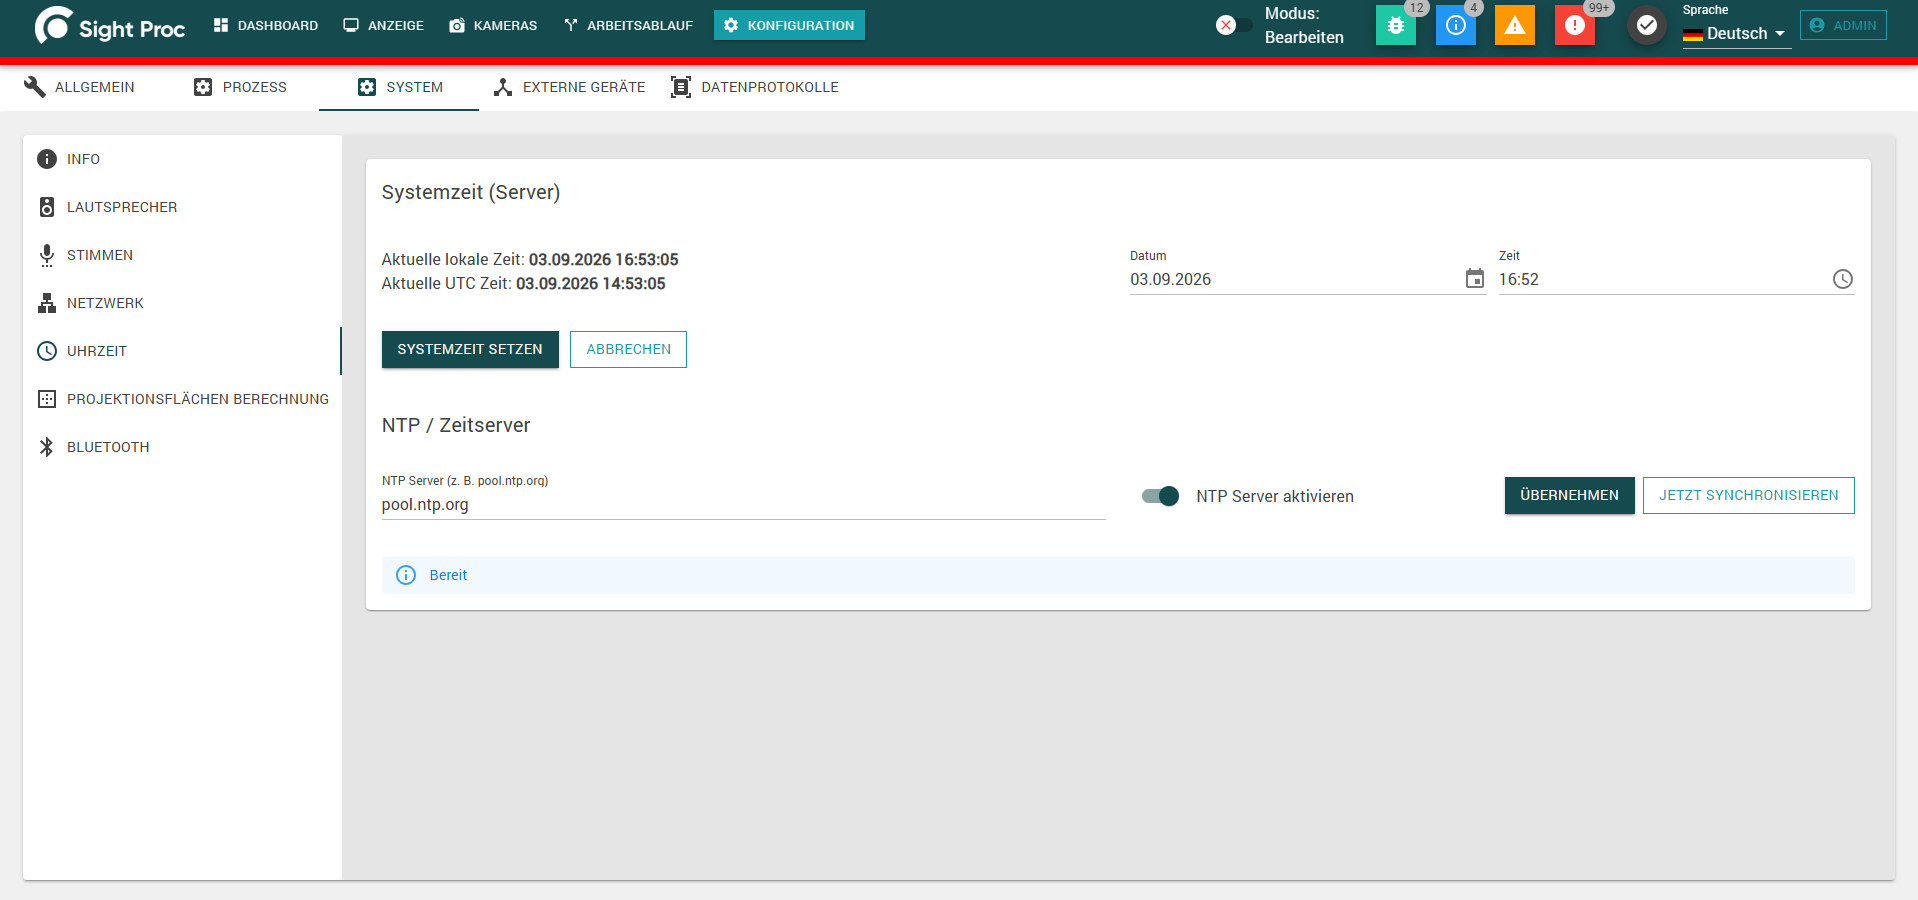
Task: Open the orange warning triangle icon
Action: click(x=1515, y=25)
